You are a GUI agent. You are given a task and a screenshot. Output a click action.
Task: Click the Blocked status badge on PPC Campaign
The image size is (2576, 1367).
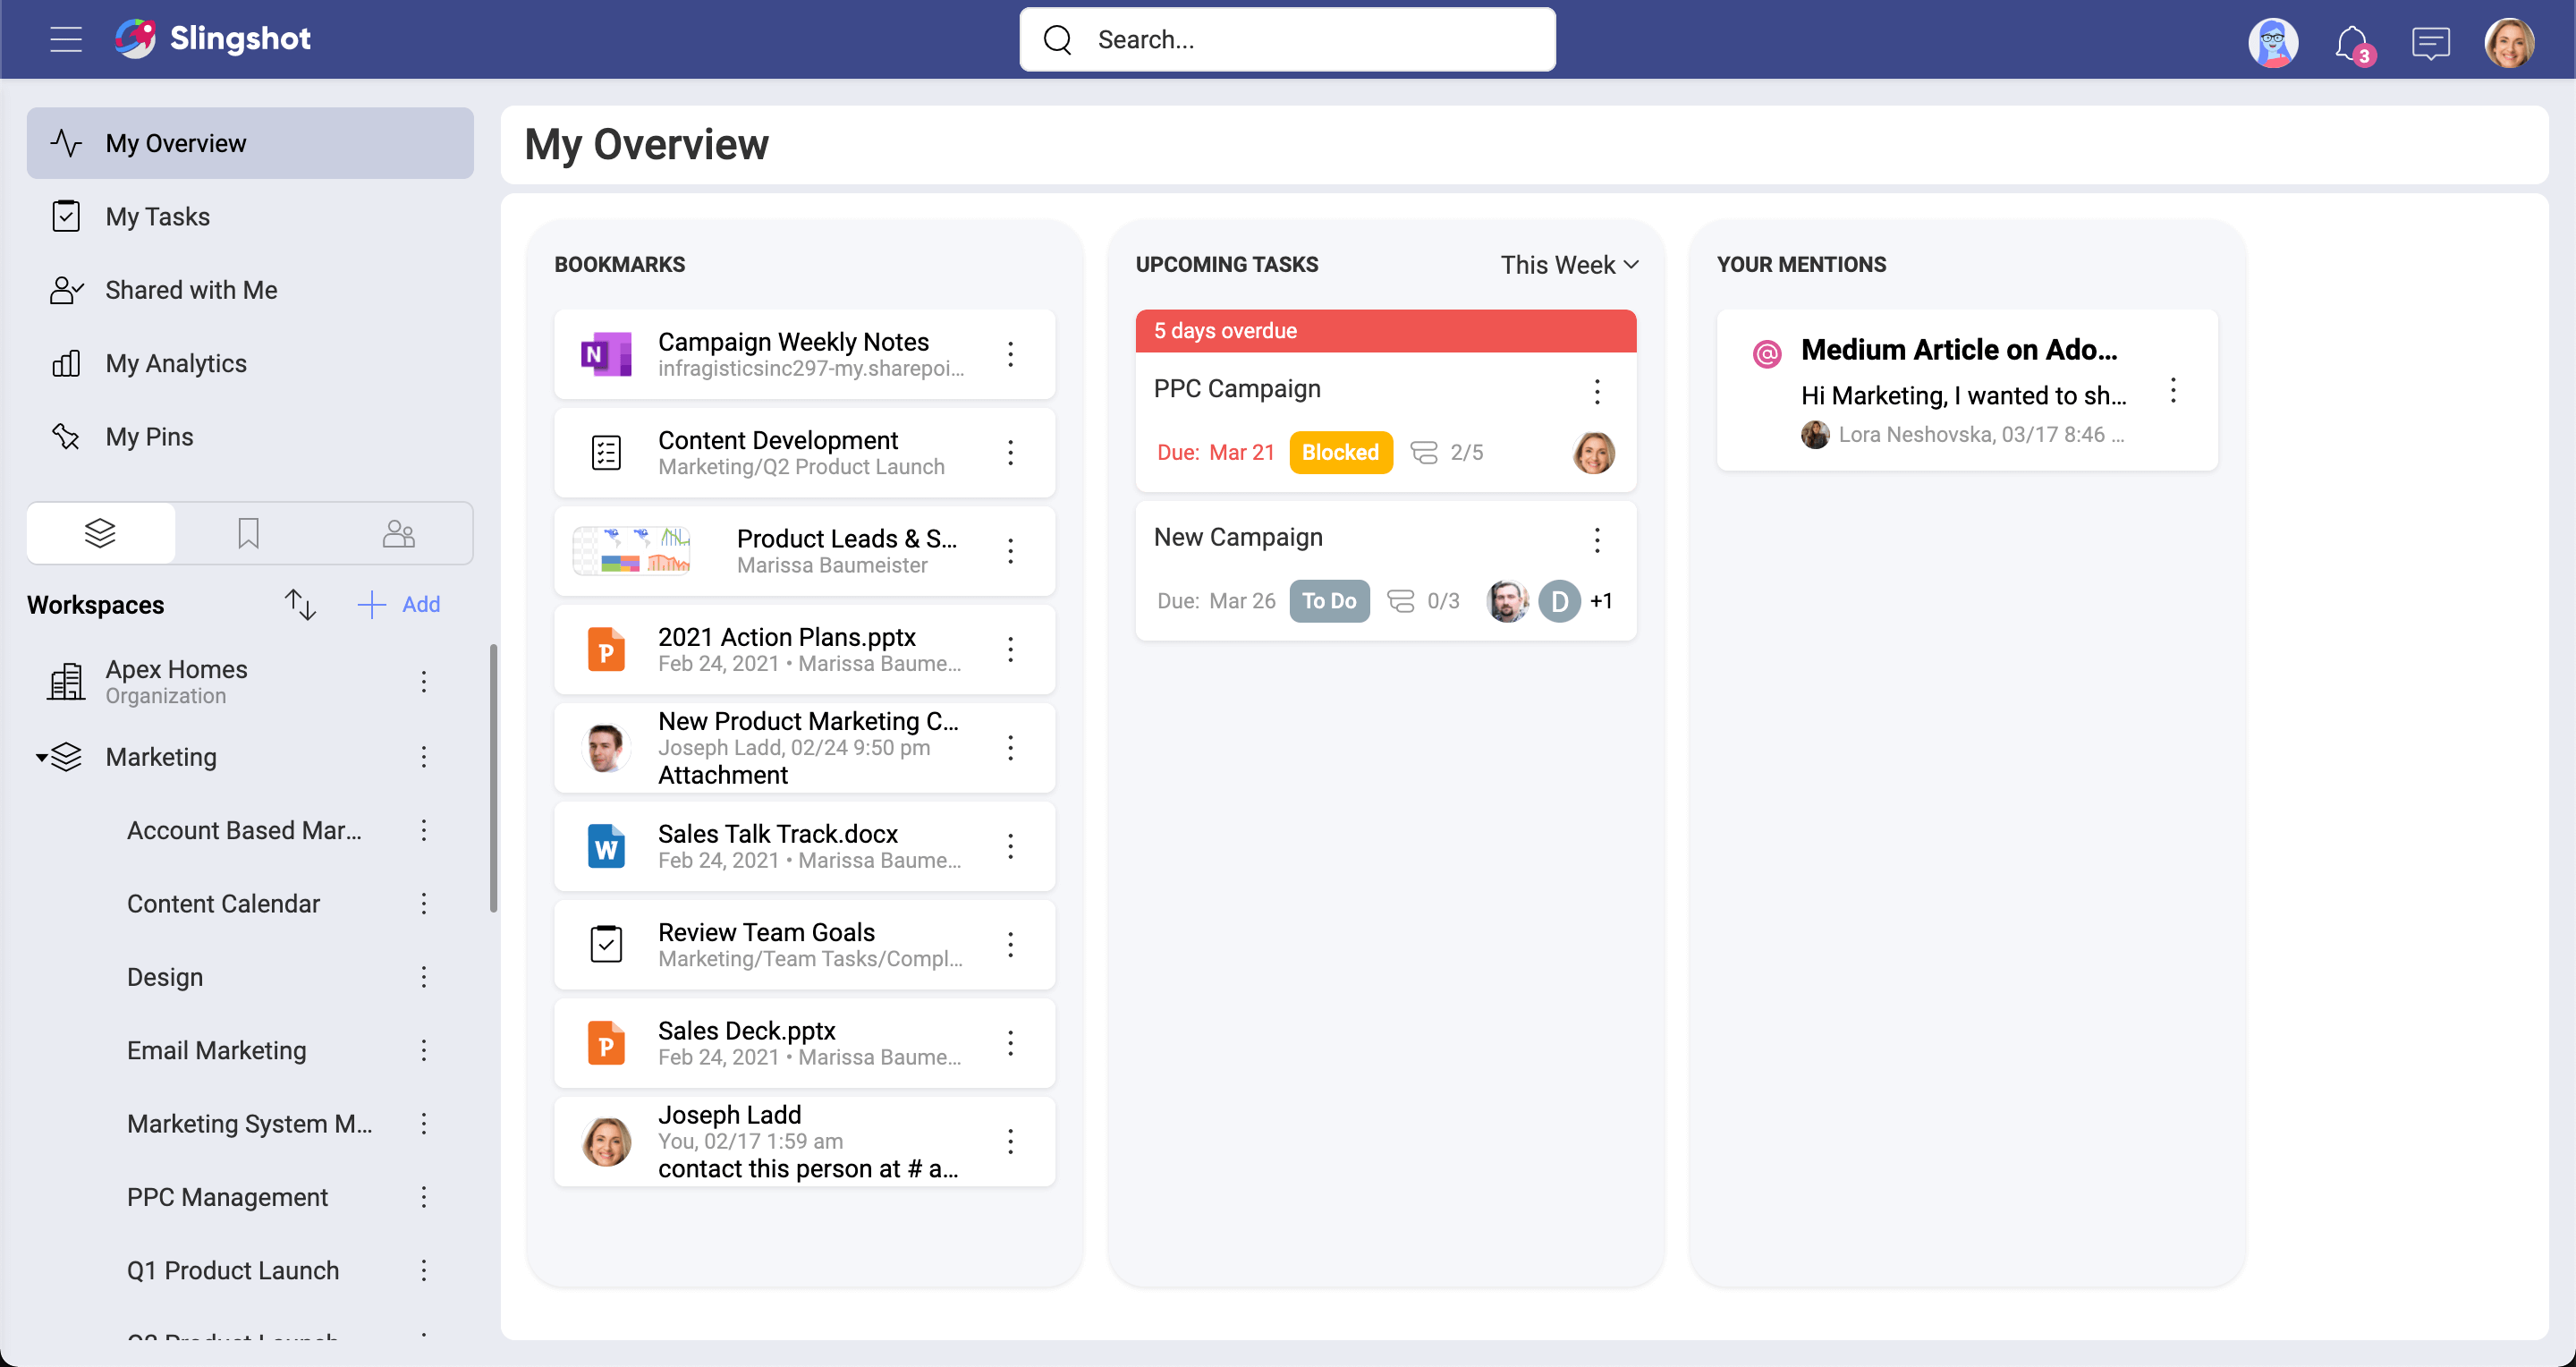tap(1341, 452)
